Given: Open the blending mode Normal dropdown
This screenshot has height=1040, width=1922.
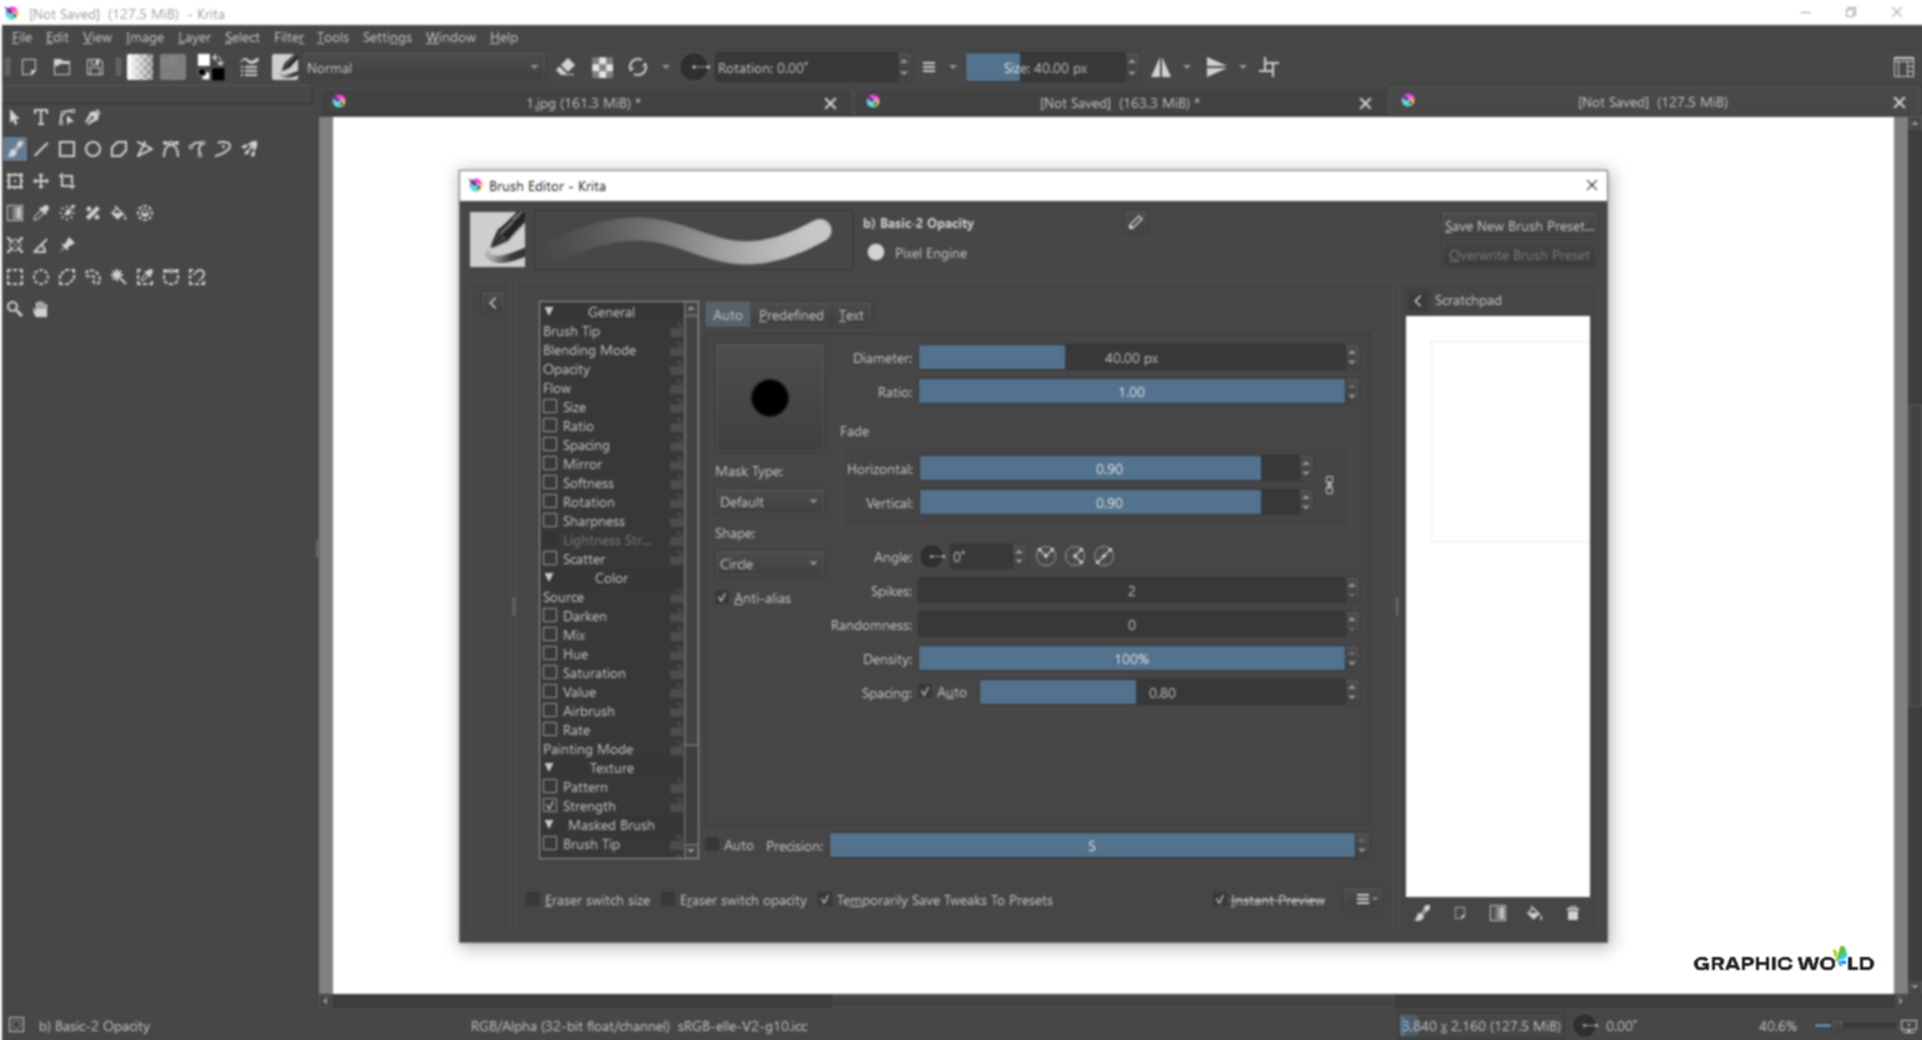Looking at the screenshot, I should pyautogui.click(x=421, y=68).
